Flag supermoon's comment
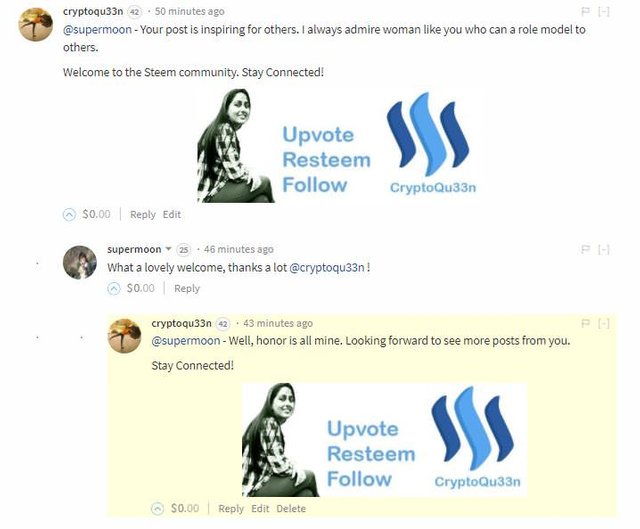This screenshot has width=640, height=529. tap(586, 249)
